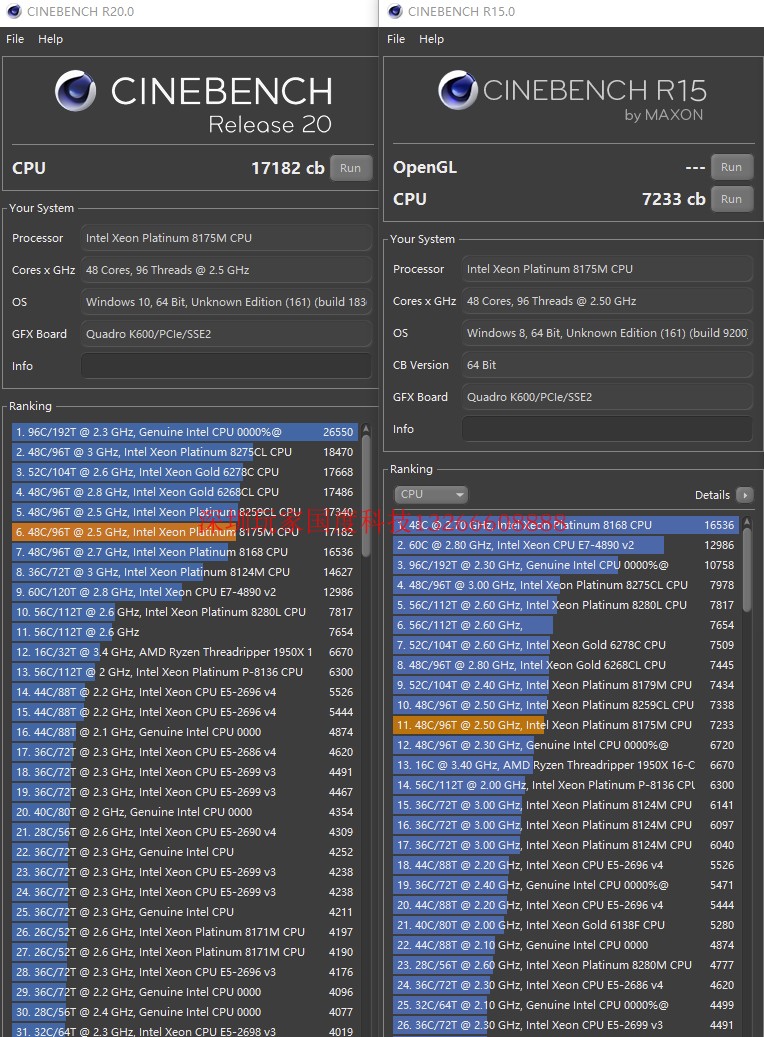Screen dimensions: 764x1037
Task: Select R15 rank 4 Xeon Platinum 8275CL
Action: pyautogui.click(x=566, y=585)
